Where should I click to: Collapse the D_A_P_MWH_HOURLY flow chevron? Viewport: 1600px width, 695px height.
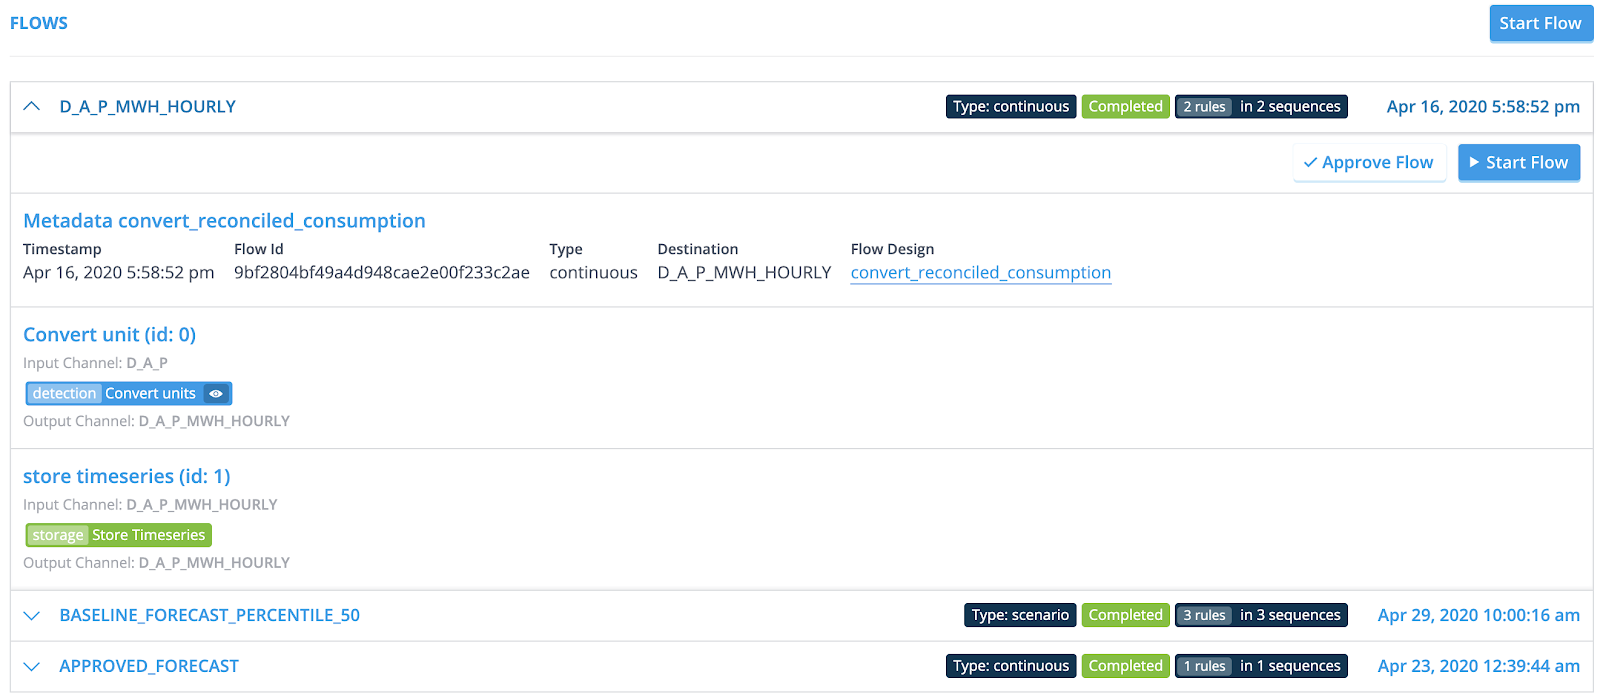(32, 106)
